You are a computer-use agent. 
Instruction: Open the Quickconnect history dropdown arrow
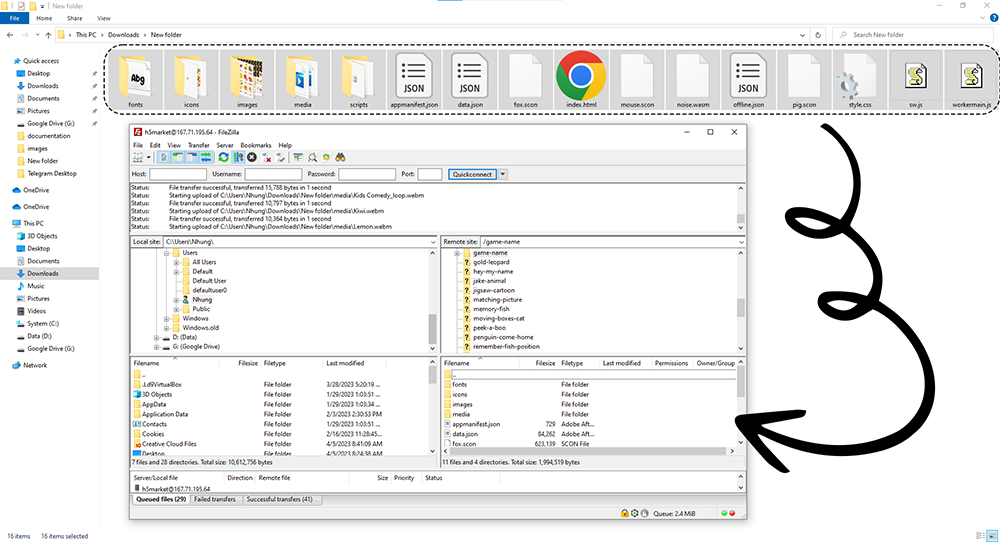coord(503,174)
